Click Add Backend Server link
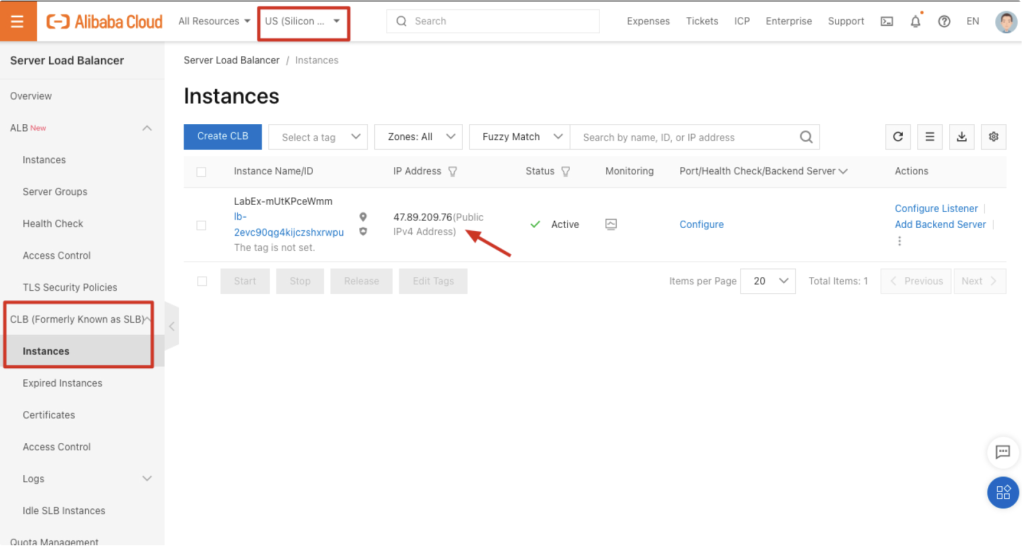This screenshot has width=1024, height=547. coord(940,225)
